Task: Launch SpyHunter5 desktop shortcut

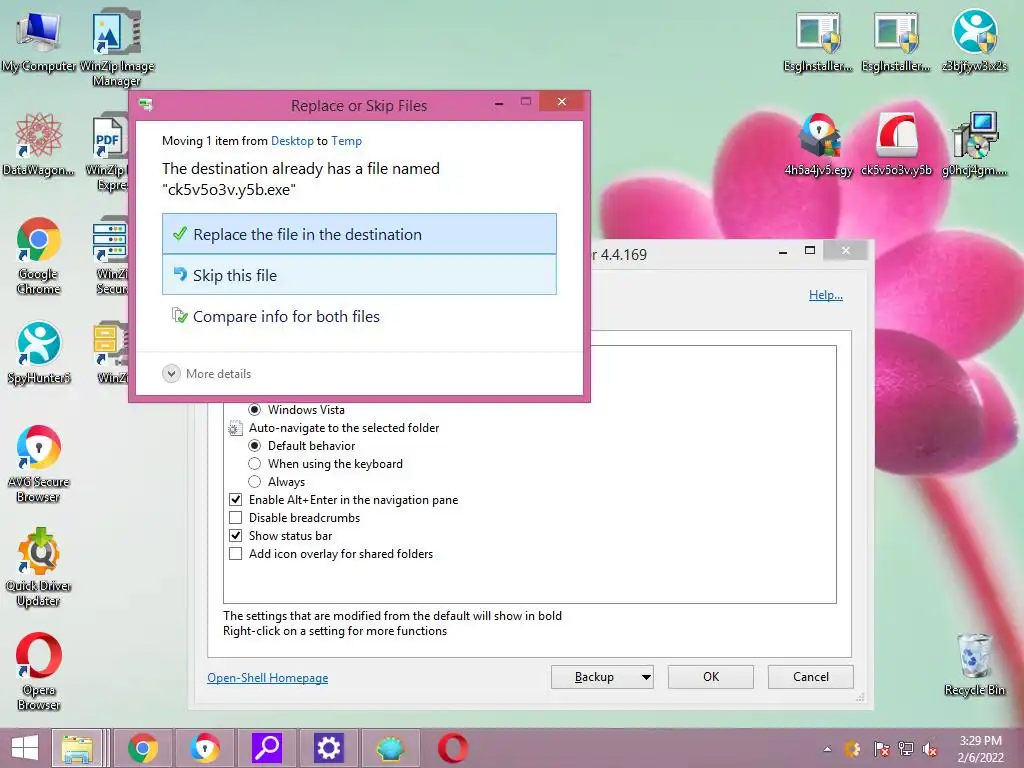Action: 39,353
